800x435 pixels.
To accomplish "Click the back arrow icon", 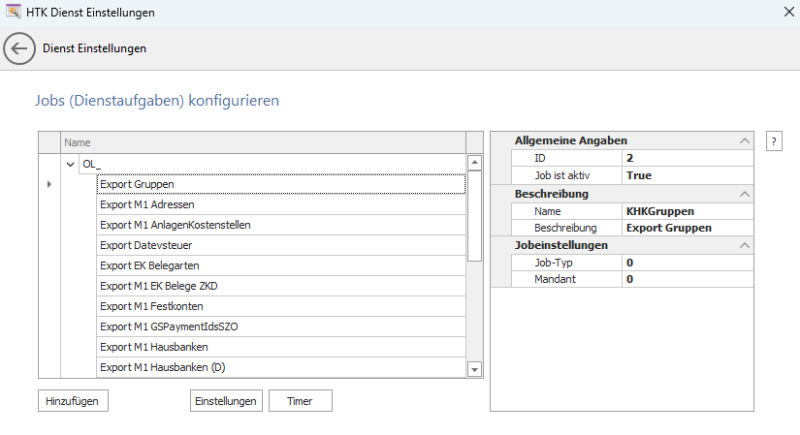I will (20, 48).
